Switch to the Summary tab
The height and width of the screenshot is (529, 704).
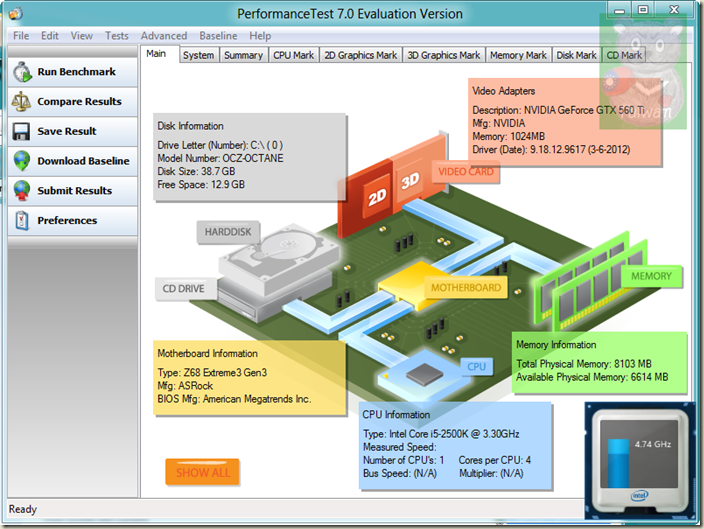pos(243,55)
